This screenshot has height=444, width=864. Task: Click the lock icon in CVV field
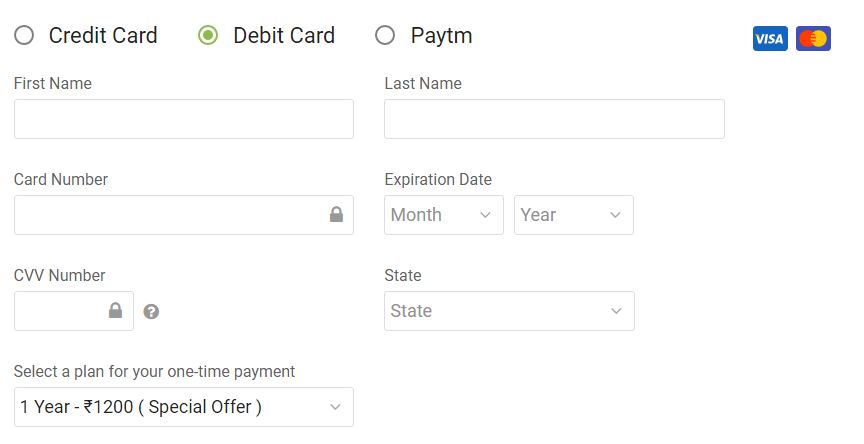coord(115,310)
